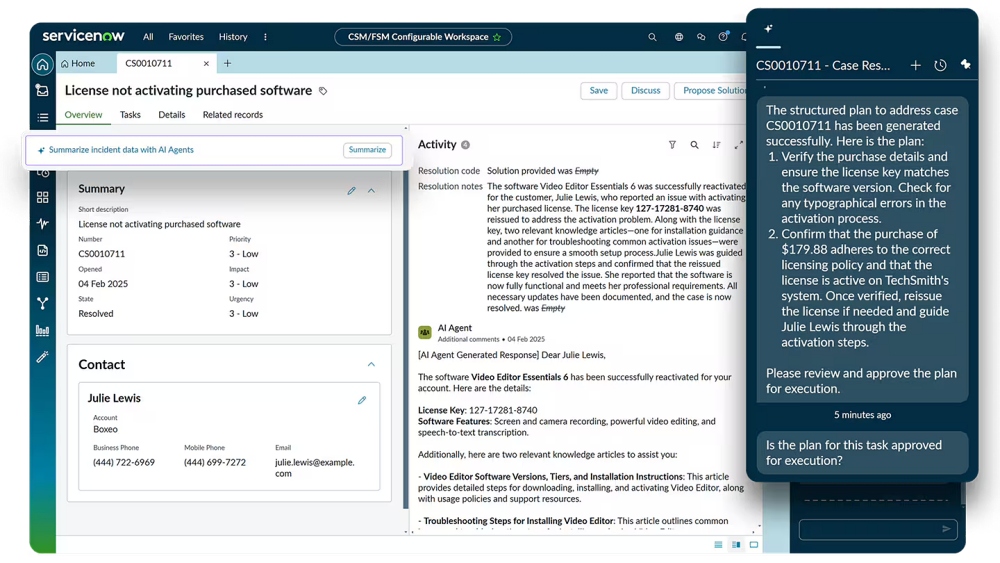Image resolution: width=1000 pixels, height=563 pixels.
Task: Edit the Summary section with pencil icon
Action: tap(351, 191)
